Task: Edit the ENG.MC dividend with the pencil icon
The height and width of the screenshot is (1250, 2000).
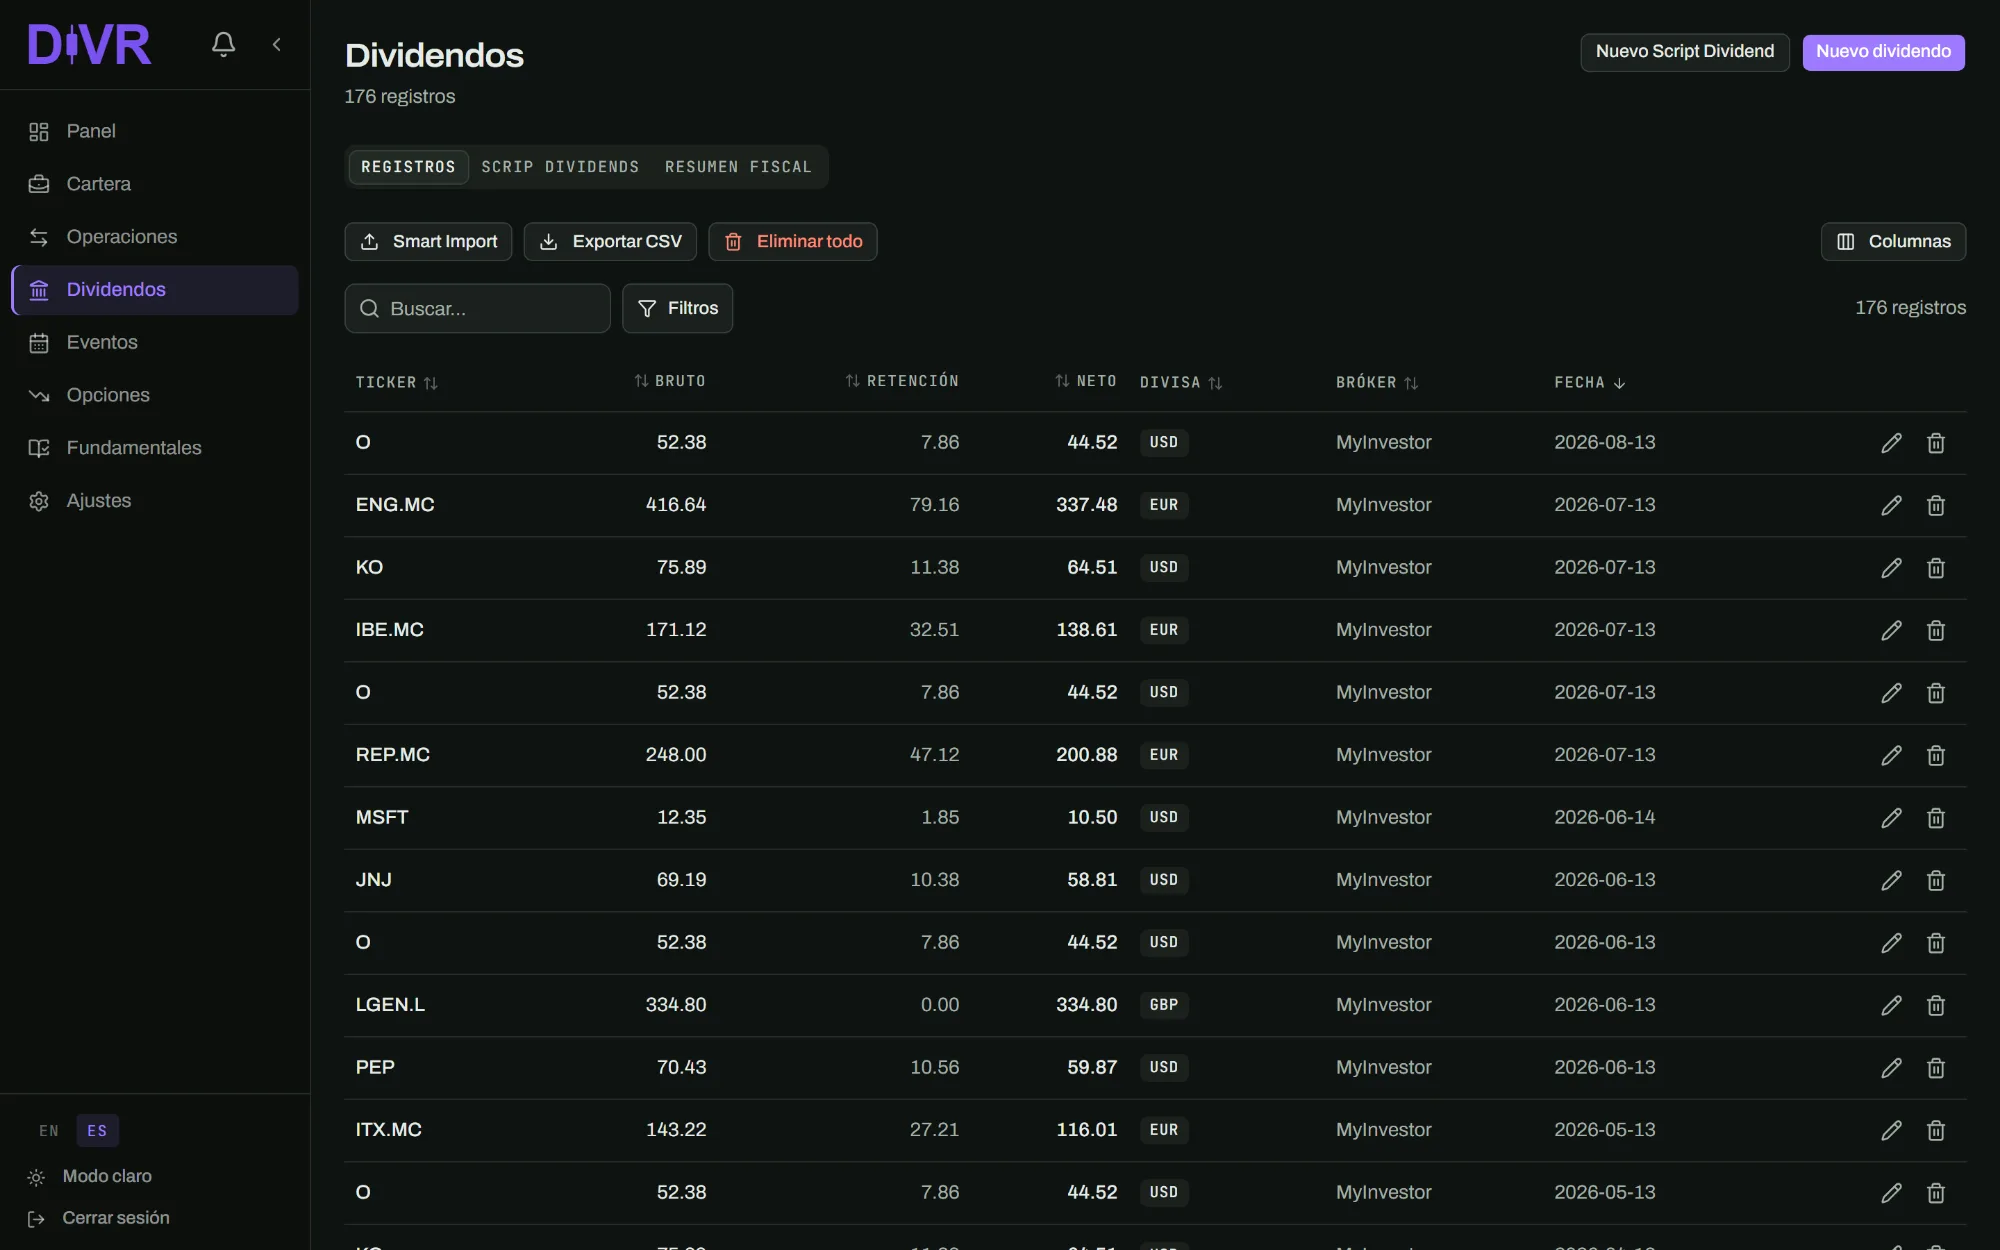Action: (x=1891, y=505)
